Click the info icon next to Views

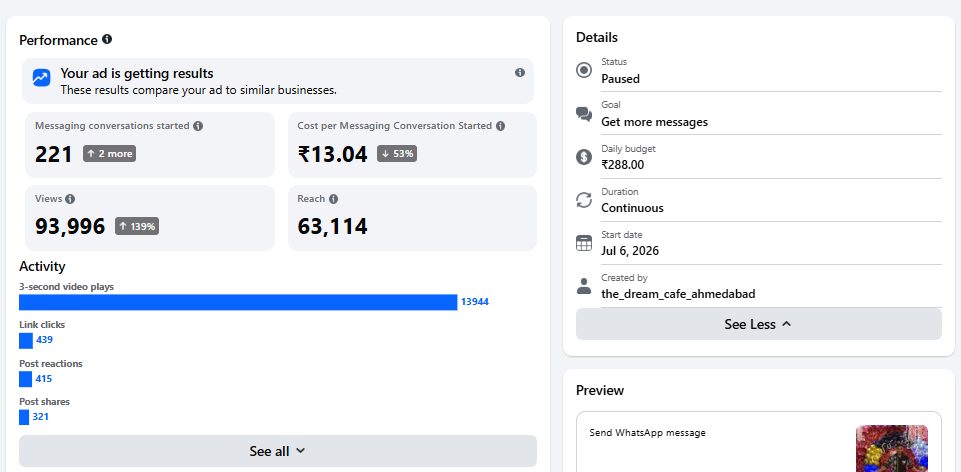(x=70, y=199)
